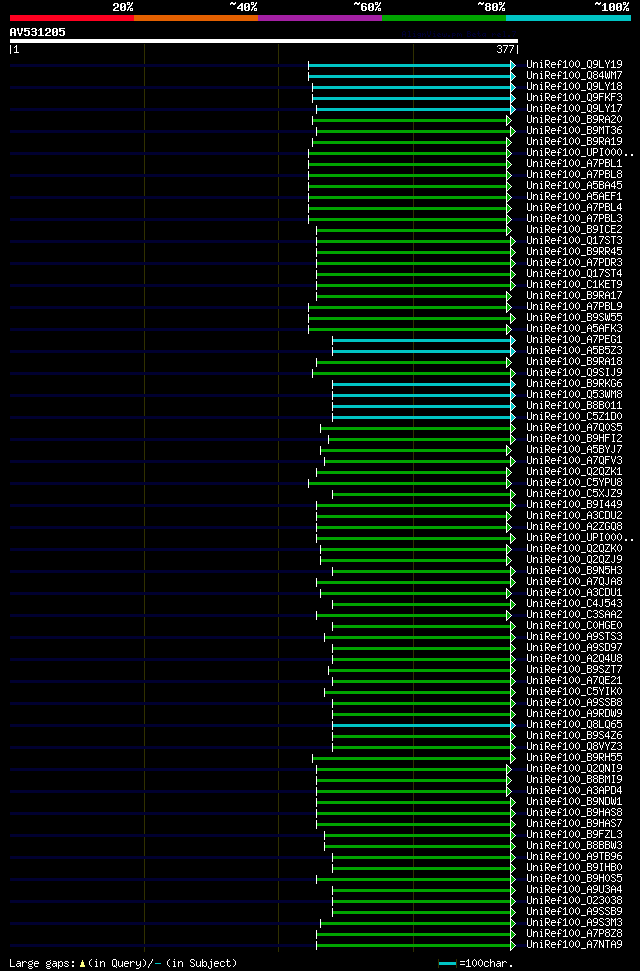Click the cyan alignment bar for UniRef100_A7PEG1
This screenshot has width=640, height=971.
pyautogui.click(x=424, y=340)
